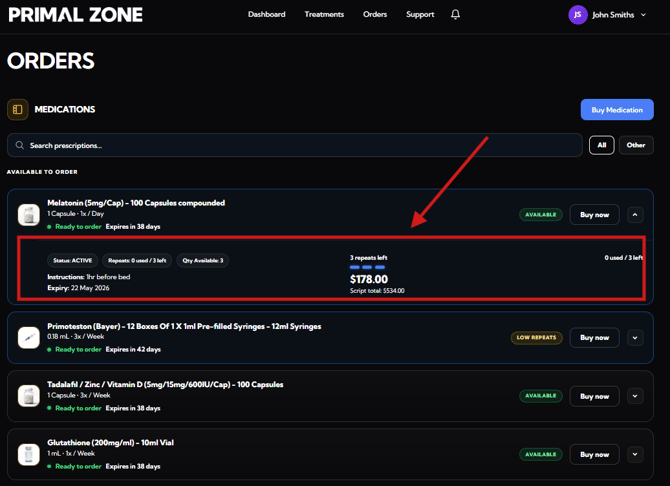670x486 pixels.
Task: Expand the Glutathione order details
Action: tap(635, 454)
